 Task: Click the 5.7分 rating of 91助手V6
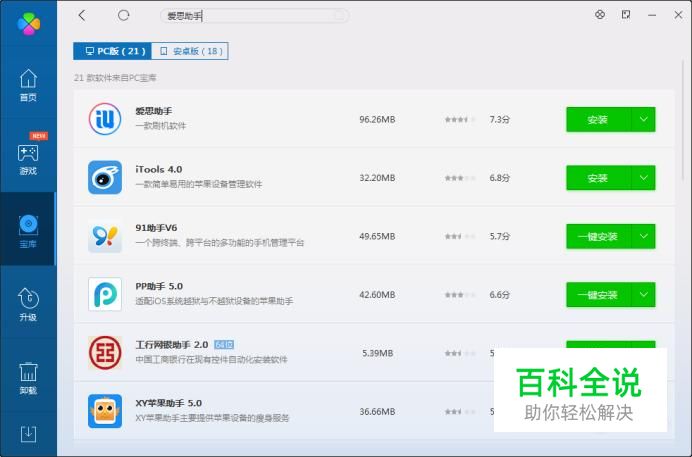[x=500, y=236]
